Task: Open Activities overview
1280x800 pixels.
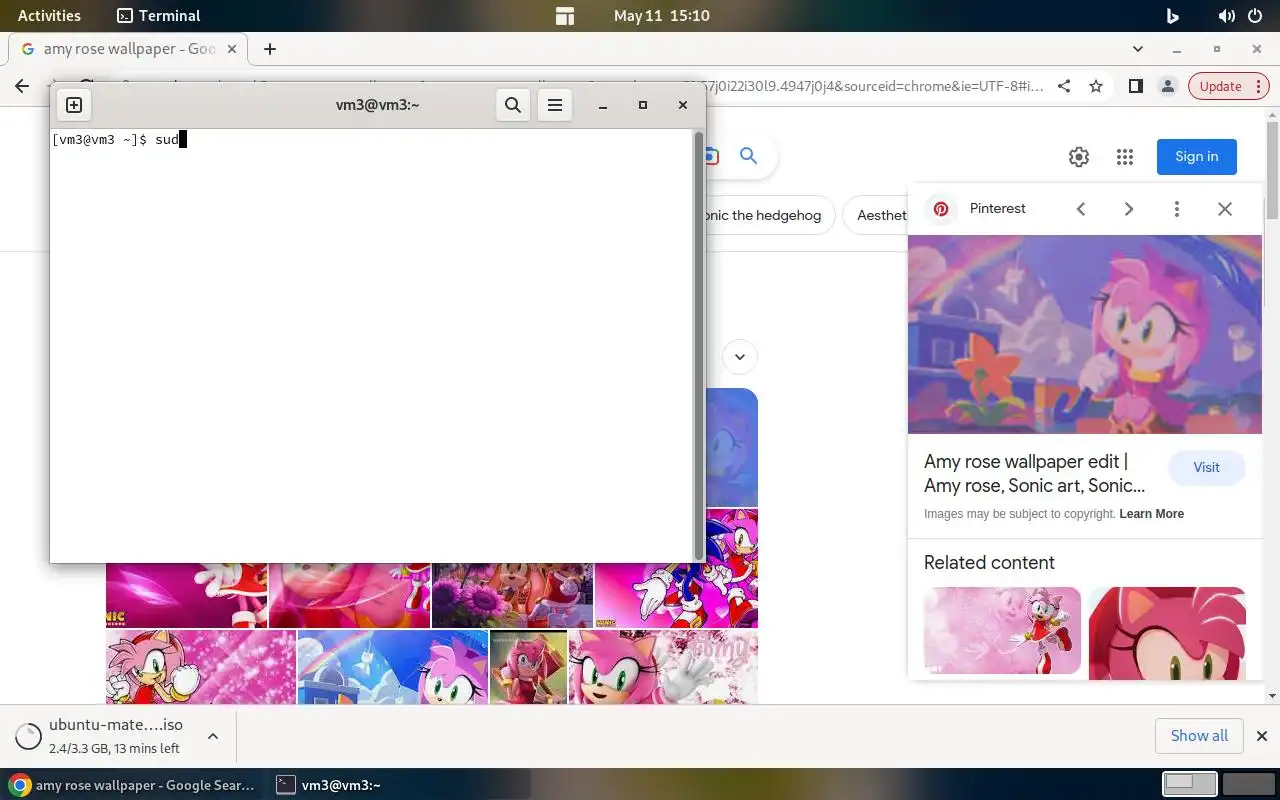Action: point(49,16)
